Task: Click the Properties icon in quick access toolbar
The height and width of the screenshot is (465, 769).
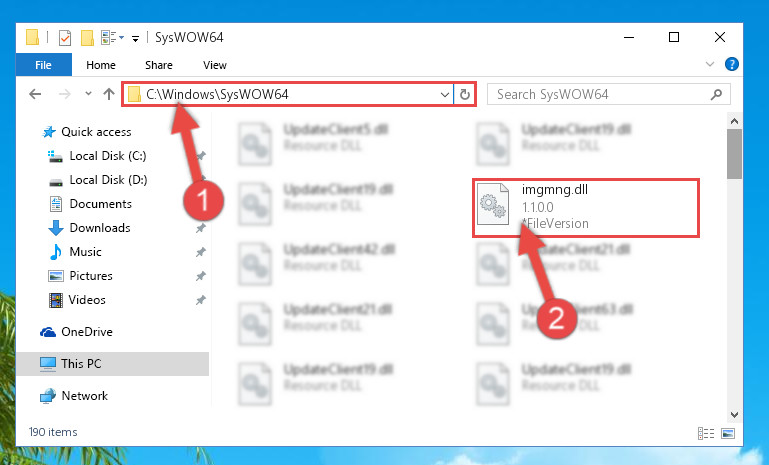Action: tap(65, 38)
